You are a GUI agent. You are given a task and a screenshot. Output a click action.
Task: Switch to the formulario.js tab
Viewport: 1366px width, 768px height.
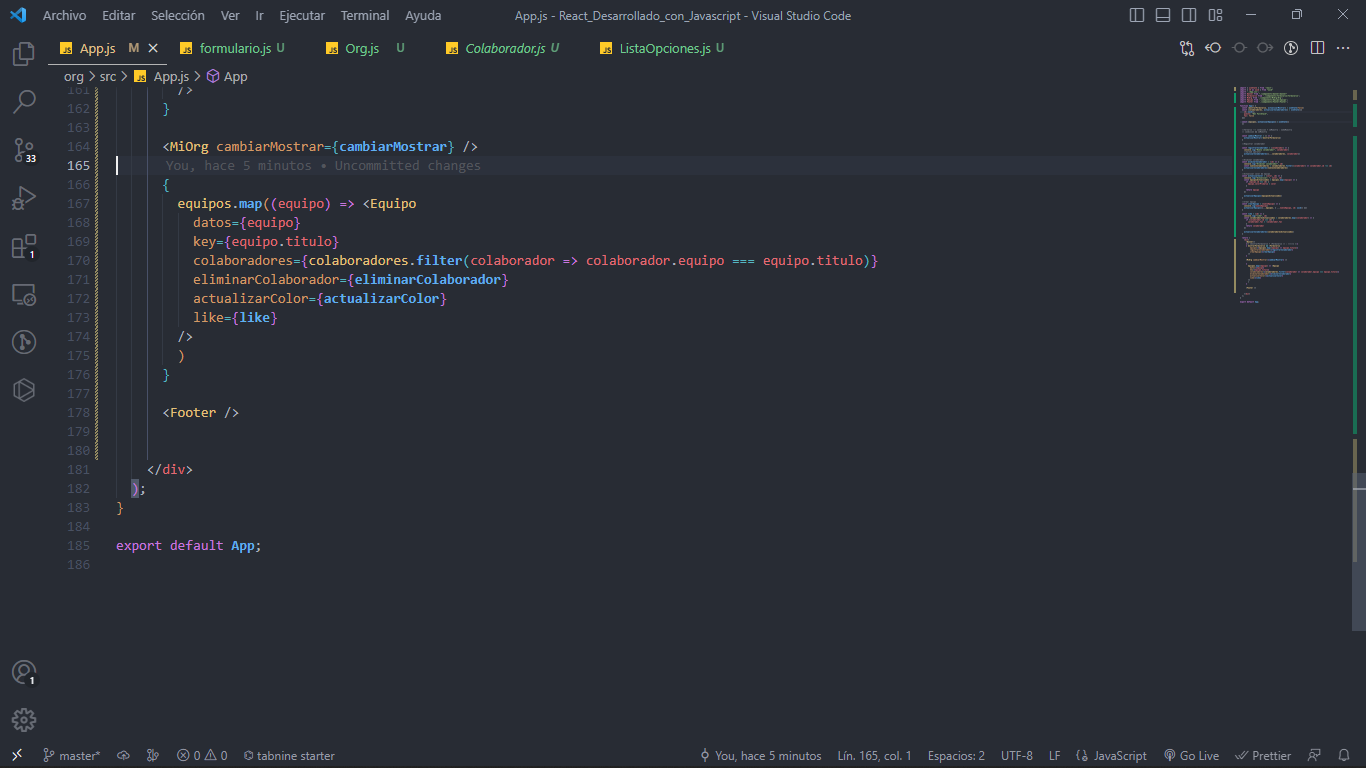[235, 48]
